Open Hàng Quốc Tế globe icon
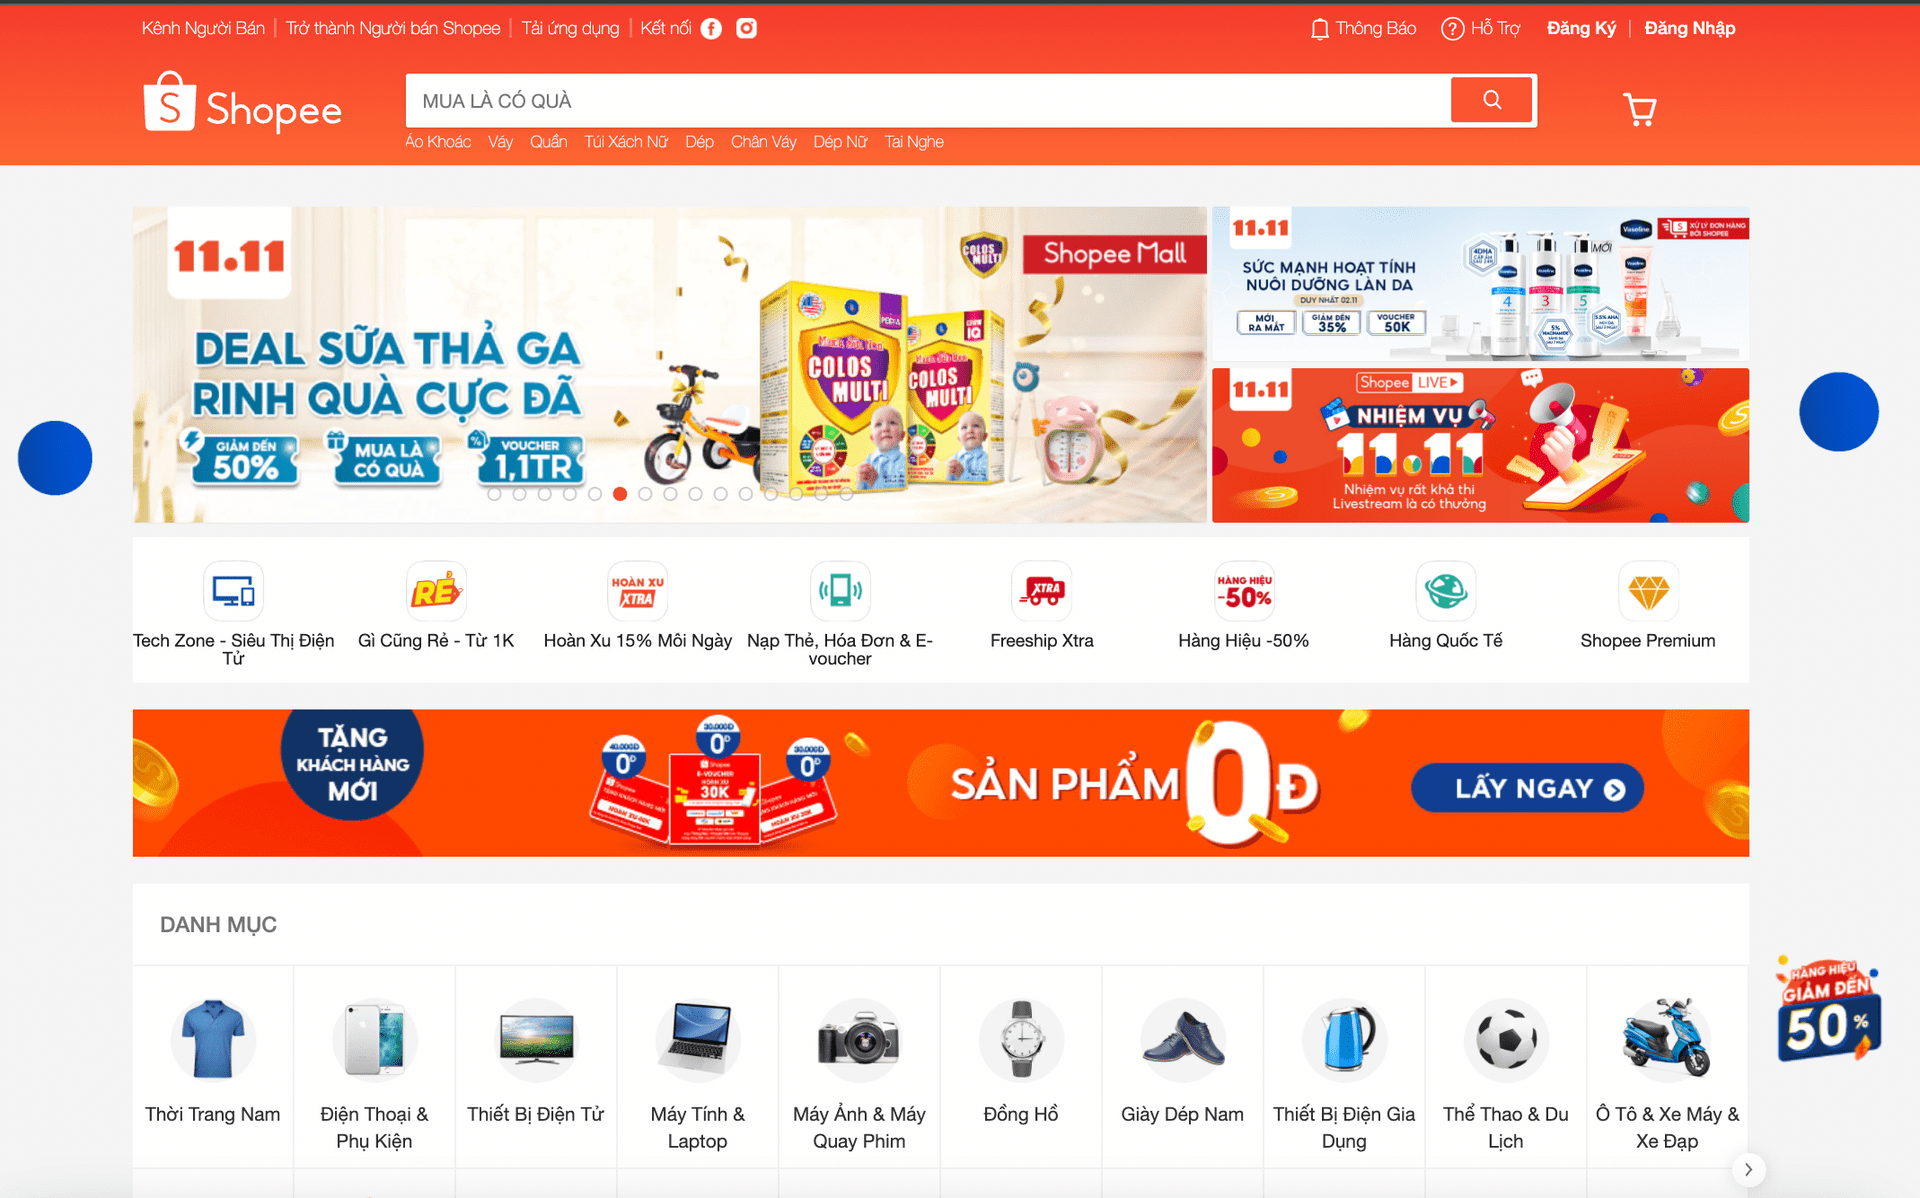 pyautogui.click(x=1446, y=591)
